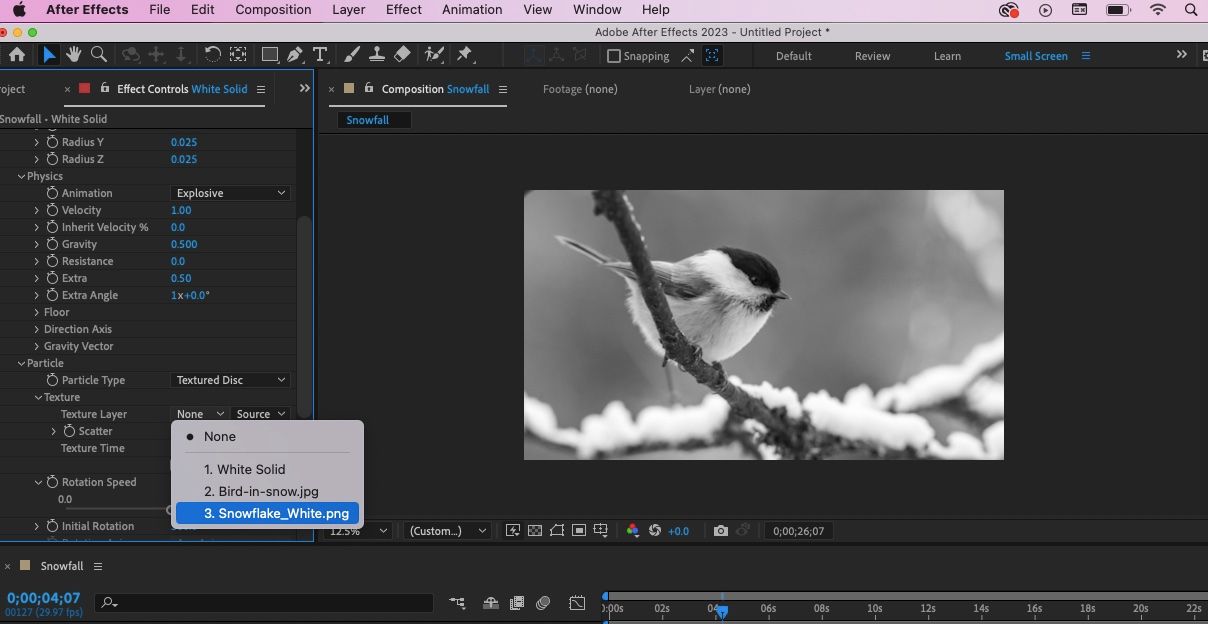Open the Graph Editor in timeline
The height and width of the screenshot is (624, 1208).
pos(577,603)
